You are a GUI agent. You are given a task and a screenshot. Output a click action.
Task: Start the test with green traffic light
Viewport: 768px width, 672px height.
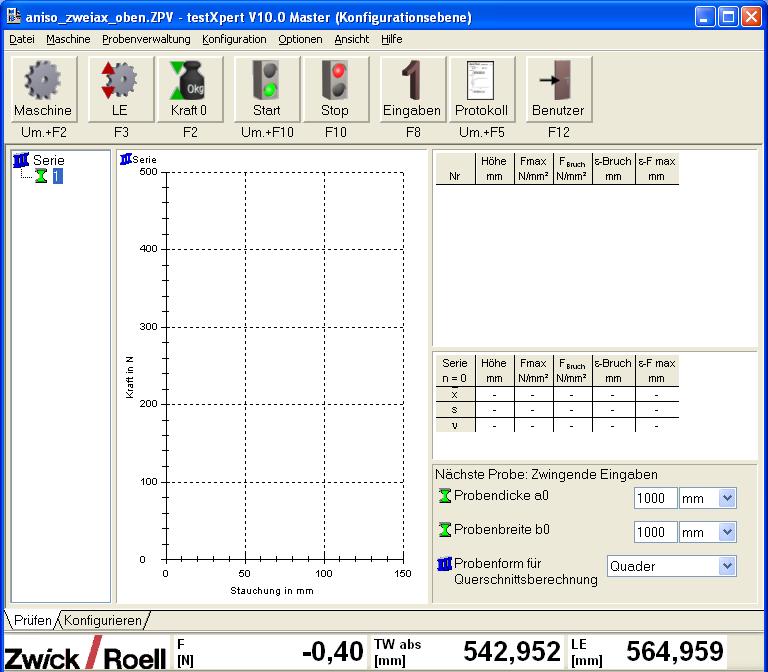point(267,89)
